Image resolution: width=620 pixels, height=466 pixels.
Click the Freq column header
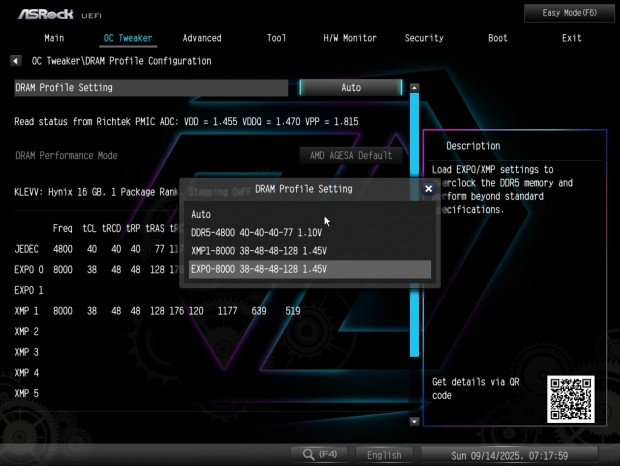(62, 228)
